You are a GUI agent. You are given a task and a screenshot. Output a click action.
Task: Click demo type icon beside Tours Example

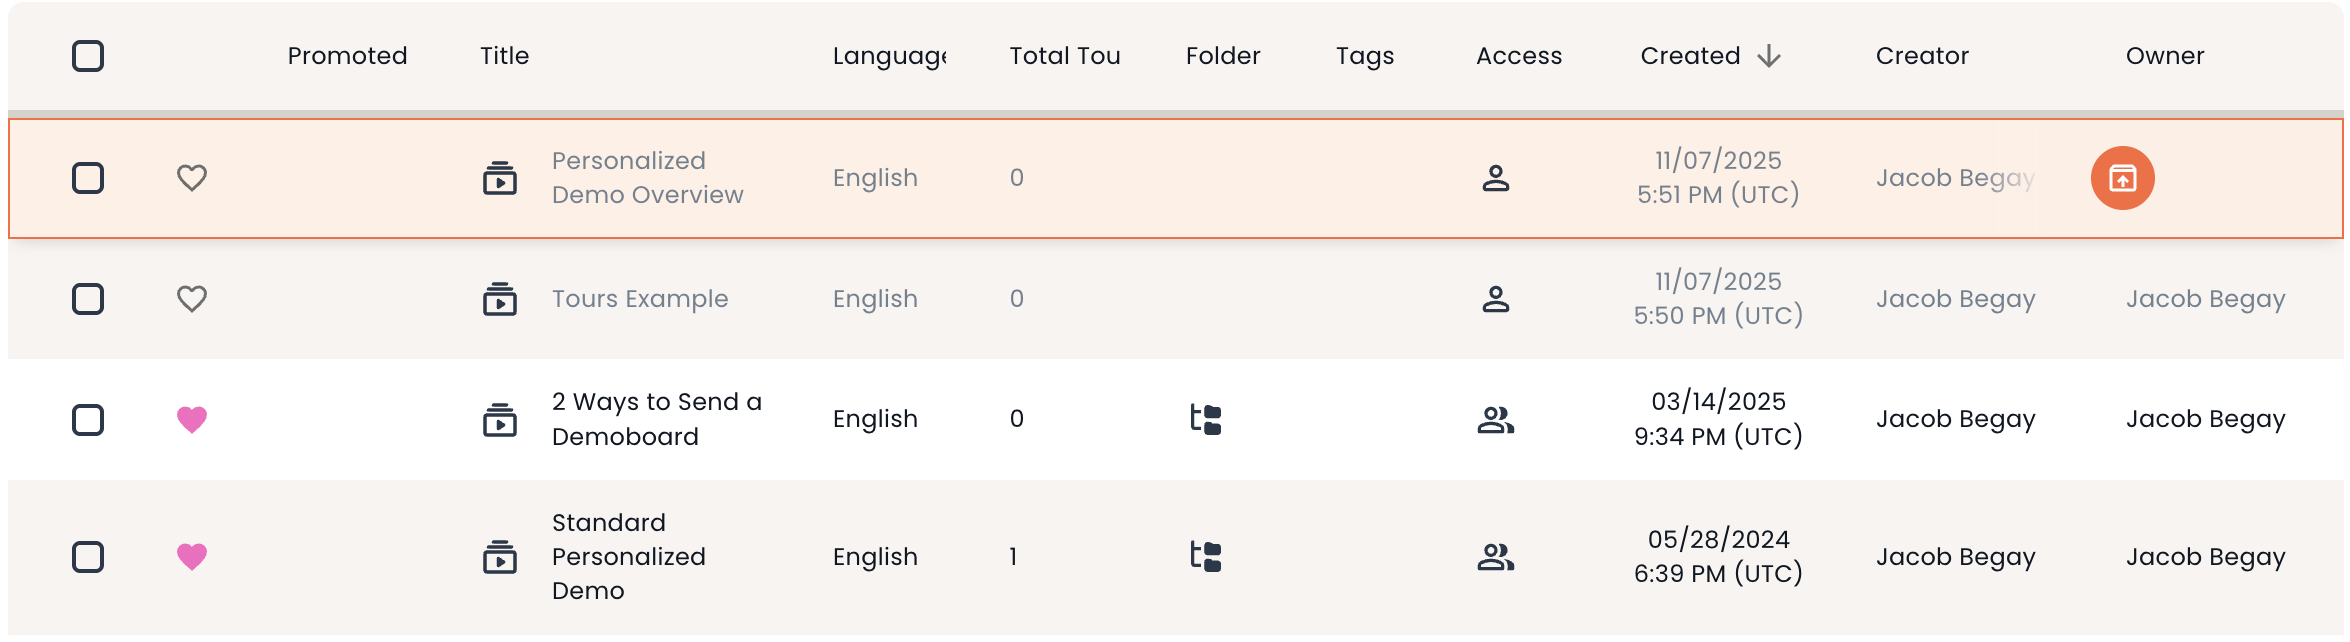(x=500, y=299)
